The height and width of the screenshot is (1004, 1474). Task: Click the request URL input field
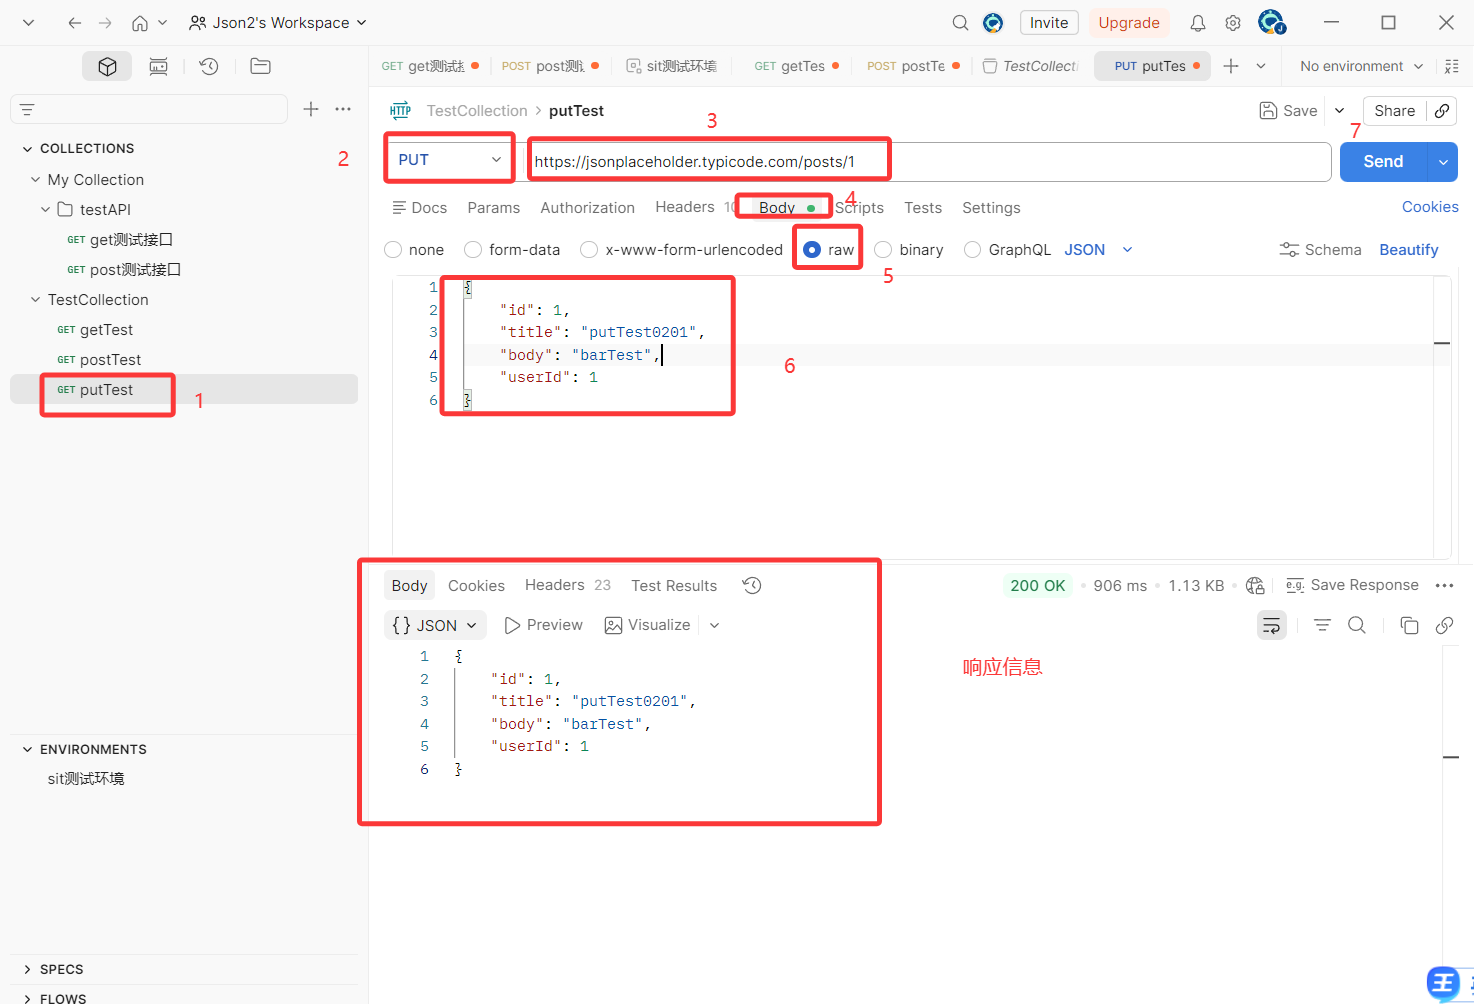point(928,161)
